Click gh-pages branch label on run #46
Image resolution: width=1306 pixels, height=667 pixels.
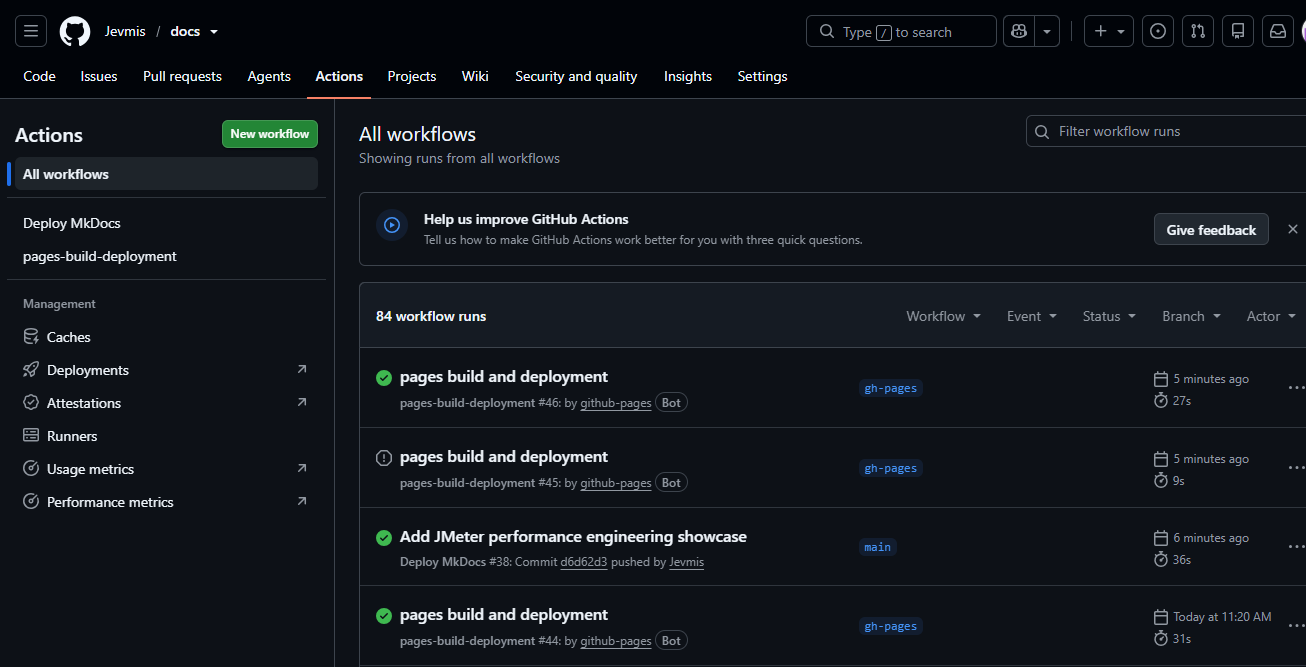890,388
